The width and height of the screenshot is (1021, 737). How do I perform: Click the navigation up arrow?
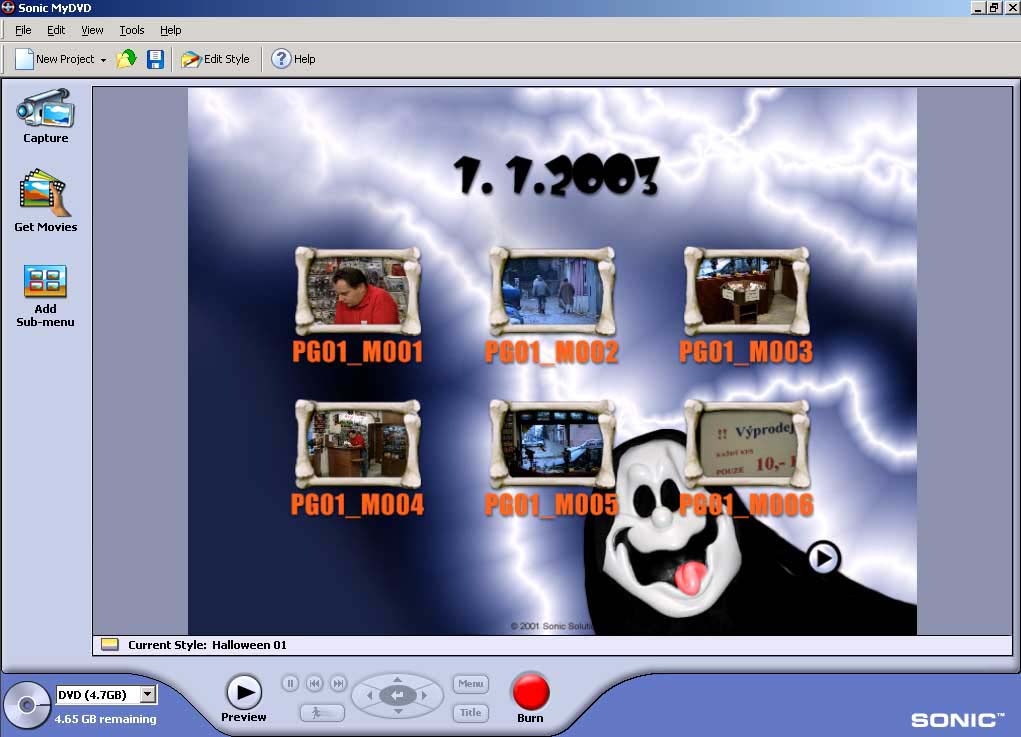pyautogui.click(x=397, y=680)
